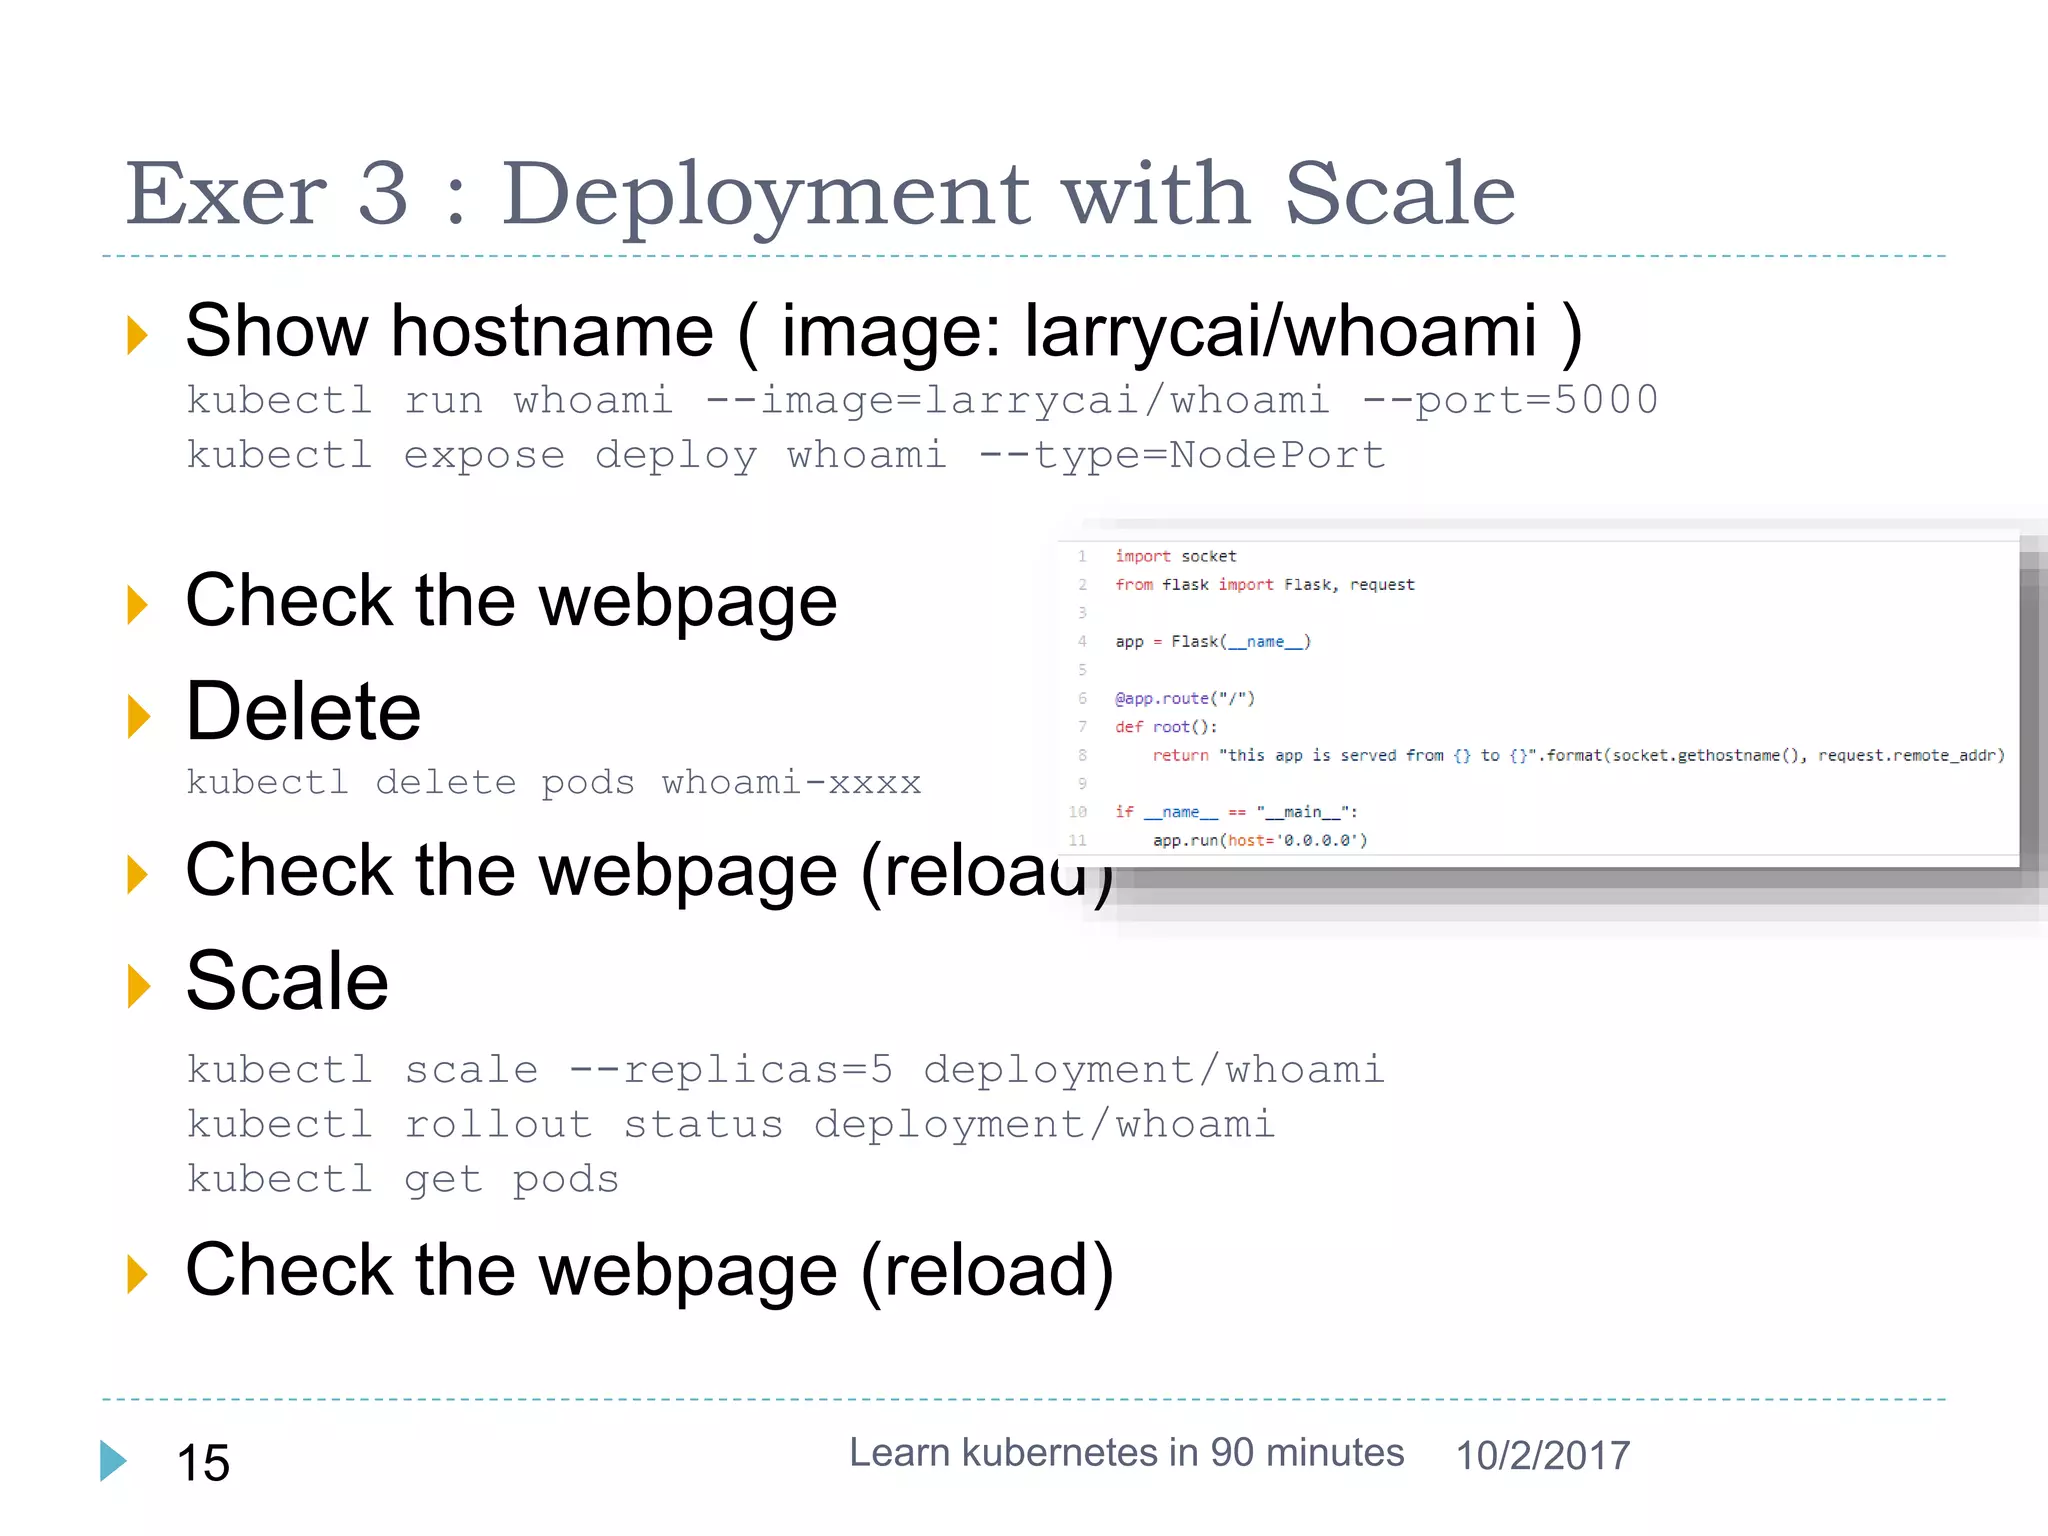The width and height of the screenshot is (2048, 1536).
Task: Click the 'Scale' bullet heading
Action: pyautogui.click(x=287, y=981)
